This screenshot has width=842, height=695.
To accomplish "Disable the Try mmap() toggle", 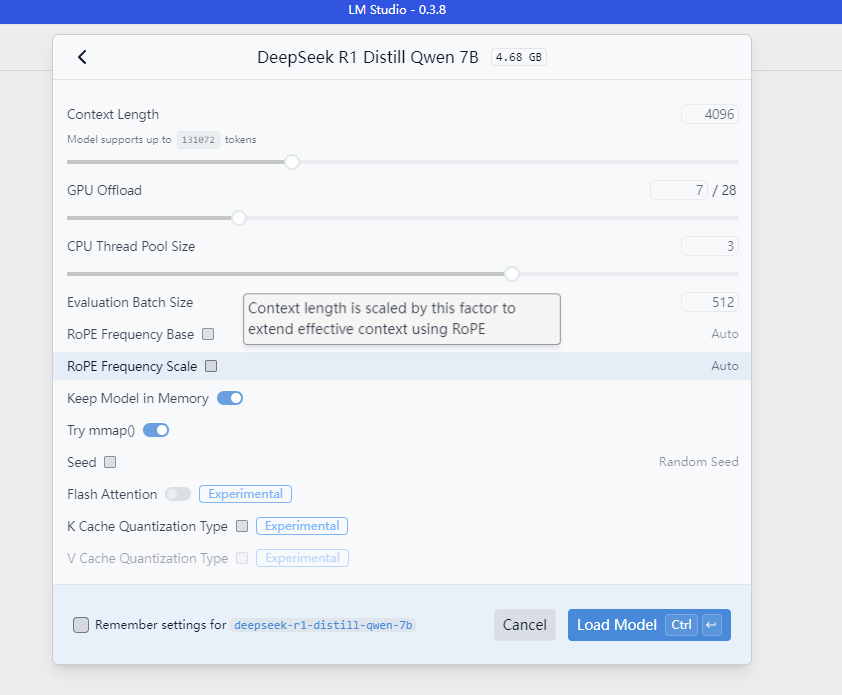I will [x=156, y=430].
